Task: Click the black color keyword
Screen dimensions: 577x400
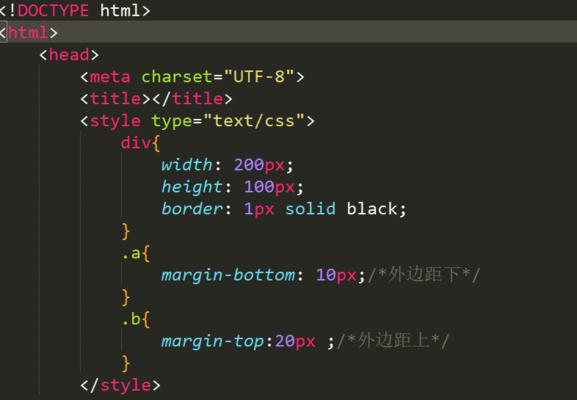Action: tap(372, 209)
